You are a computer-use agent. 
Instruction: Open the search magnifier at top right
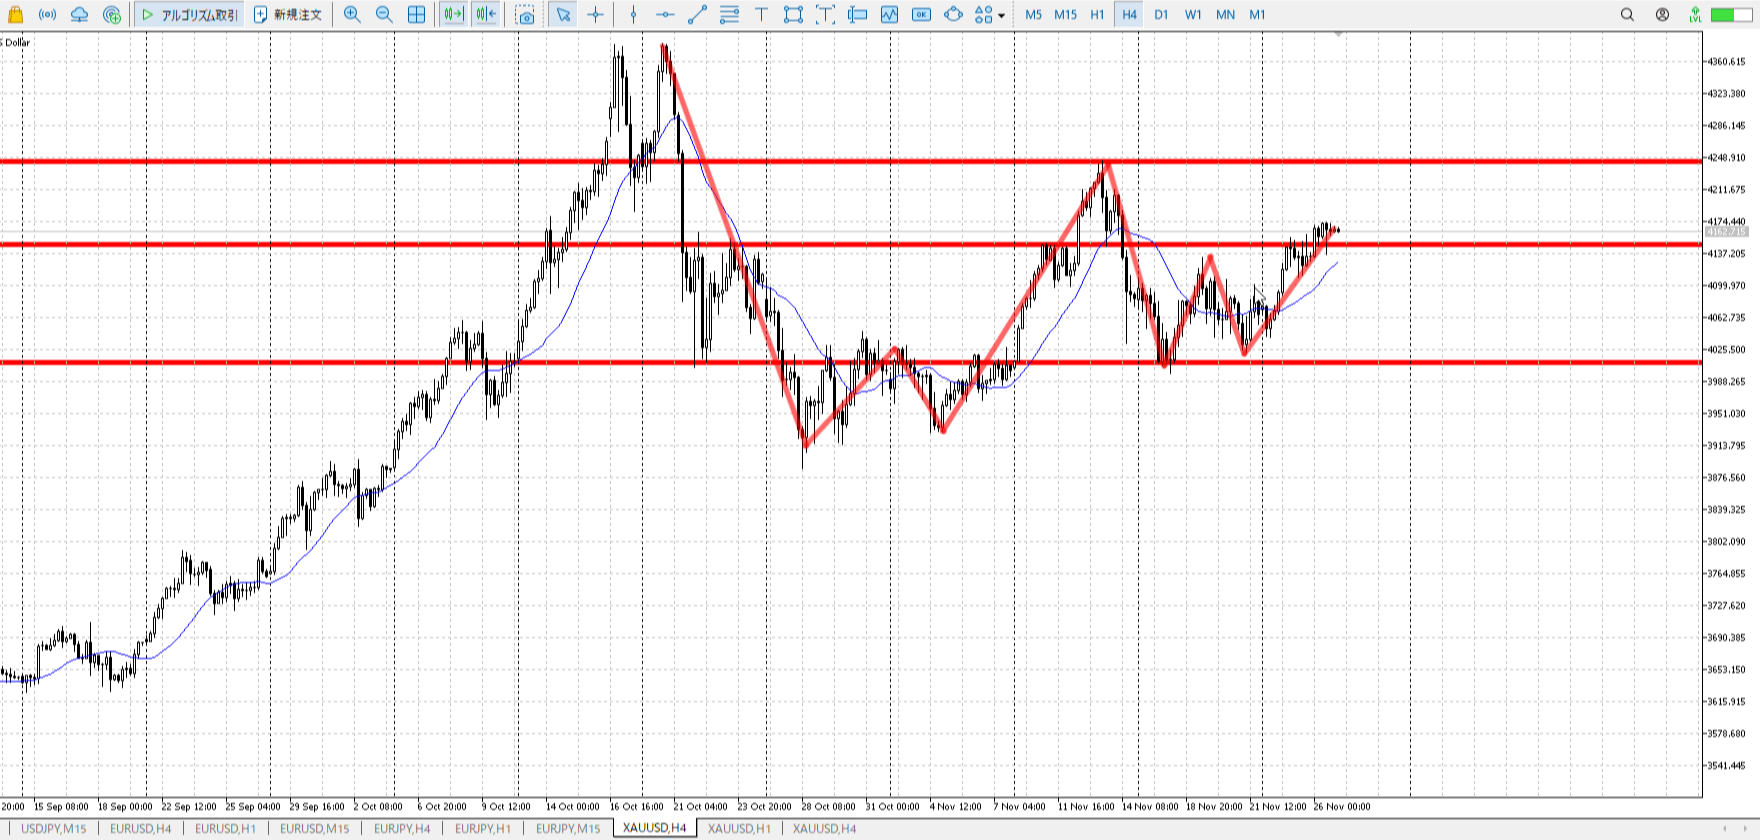point(1627,14)
